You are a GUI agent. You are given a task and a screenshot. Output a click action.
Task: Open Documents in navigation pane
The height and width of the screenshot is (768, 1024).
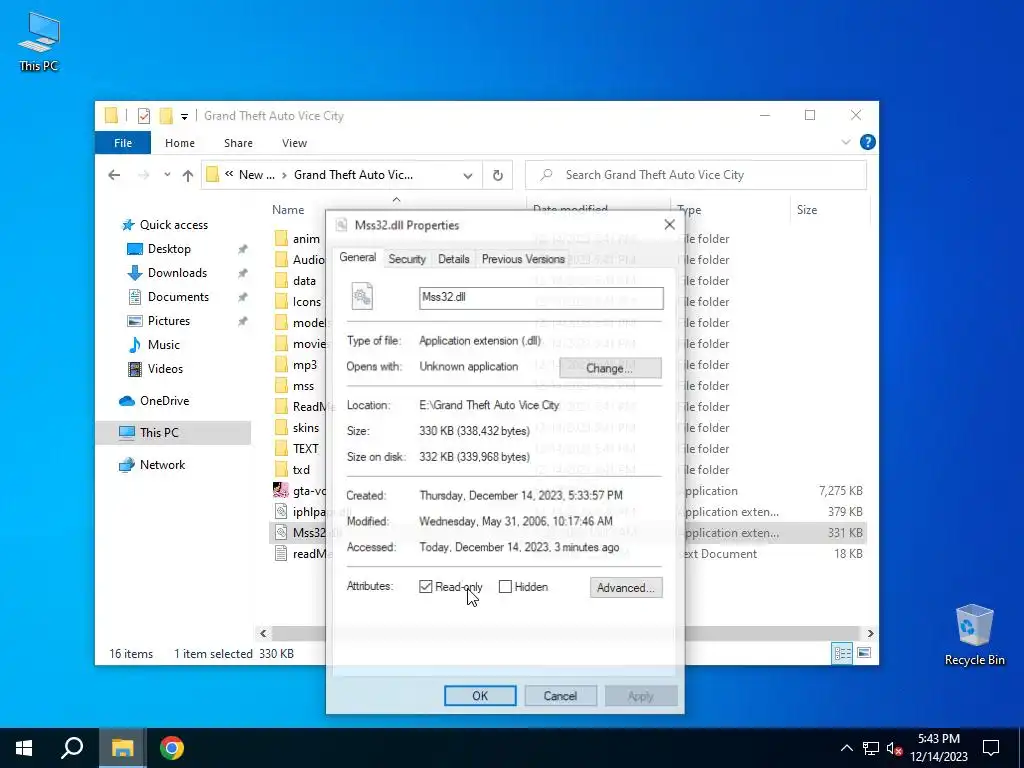coord(178,297)
